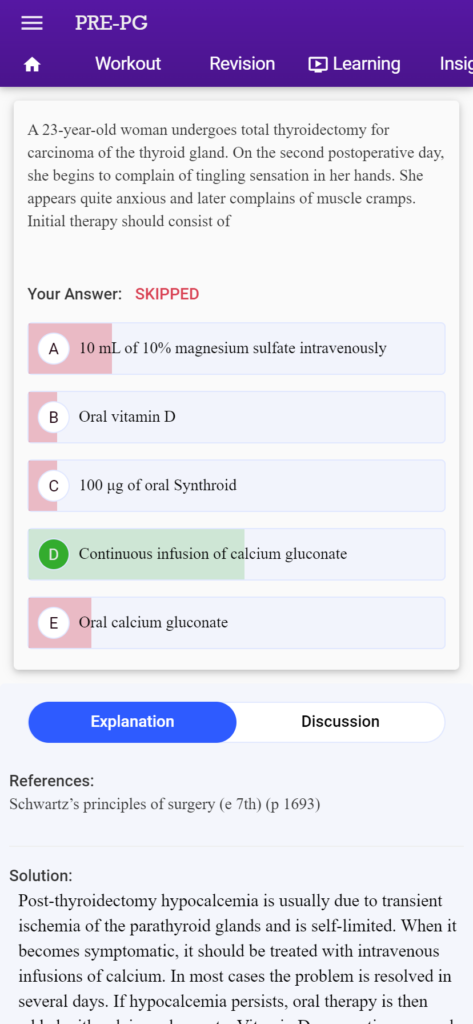Choose the Oral vitamin D answer
This screenshot has width=473, height=1024.
(236, 417)
